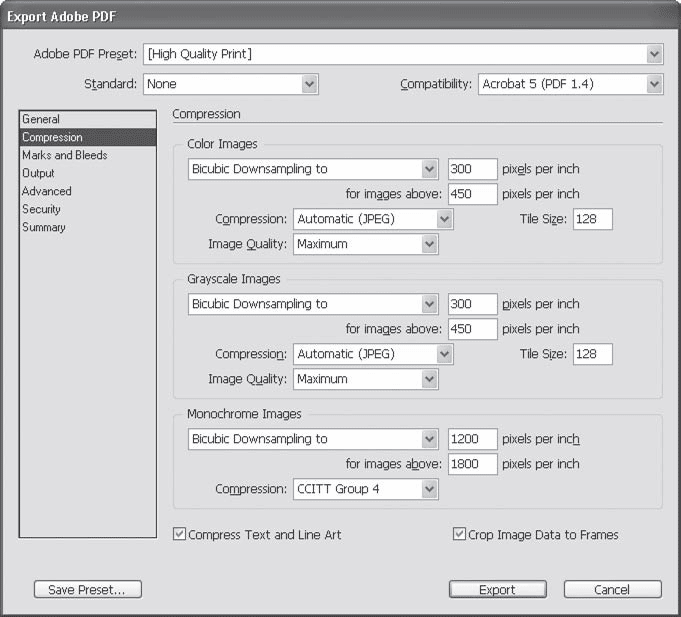This screenshot has height=617, width=681.
Task: Go to the Advanced section
Action: (47, 191)
